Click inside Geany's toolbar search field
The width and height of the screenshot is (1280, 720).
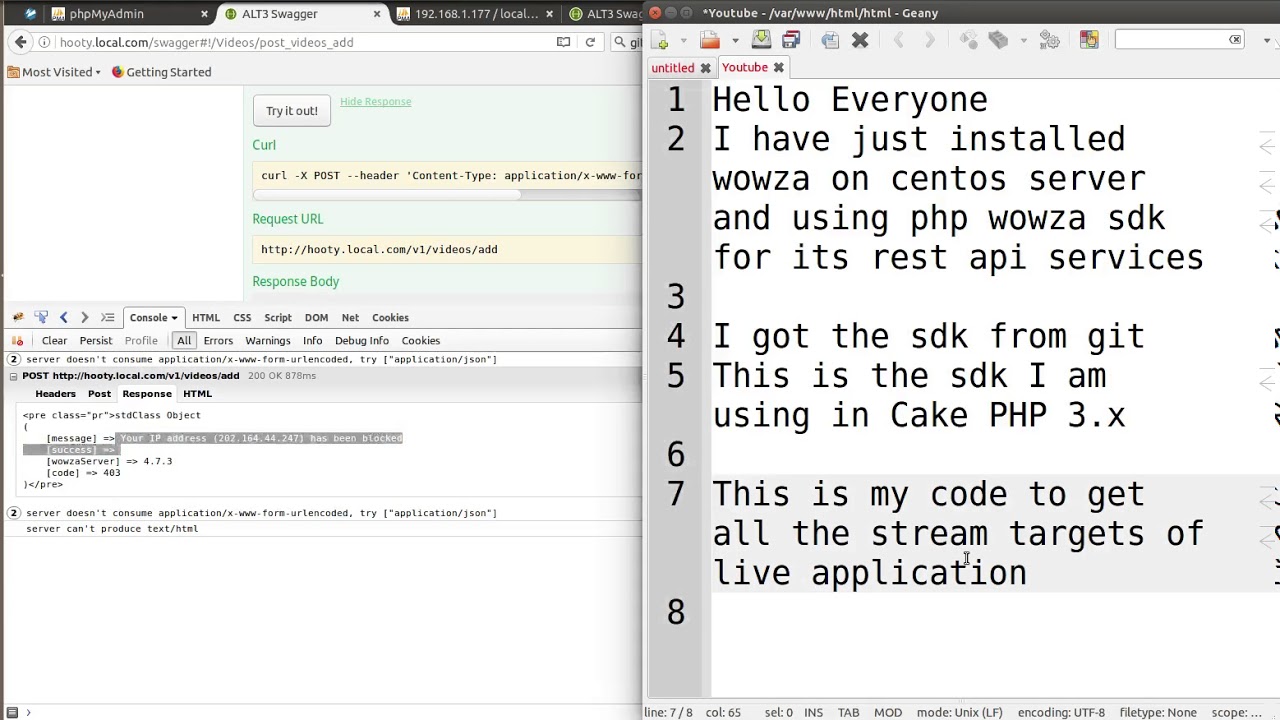[x=1172, y=40]
